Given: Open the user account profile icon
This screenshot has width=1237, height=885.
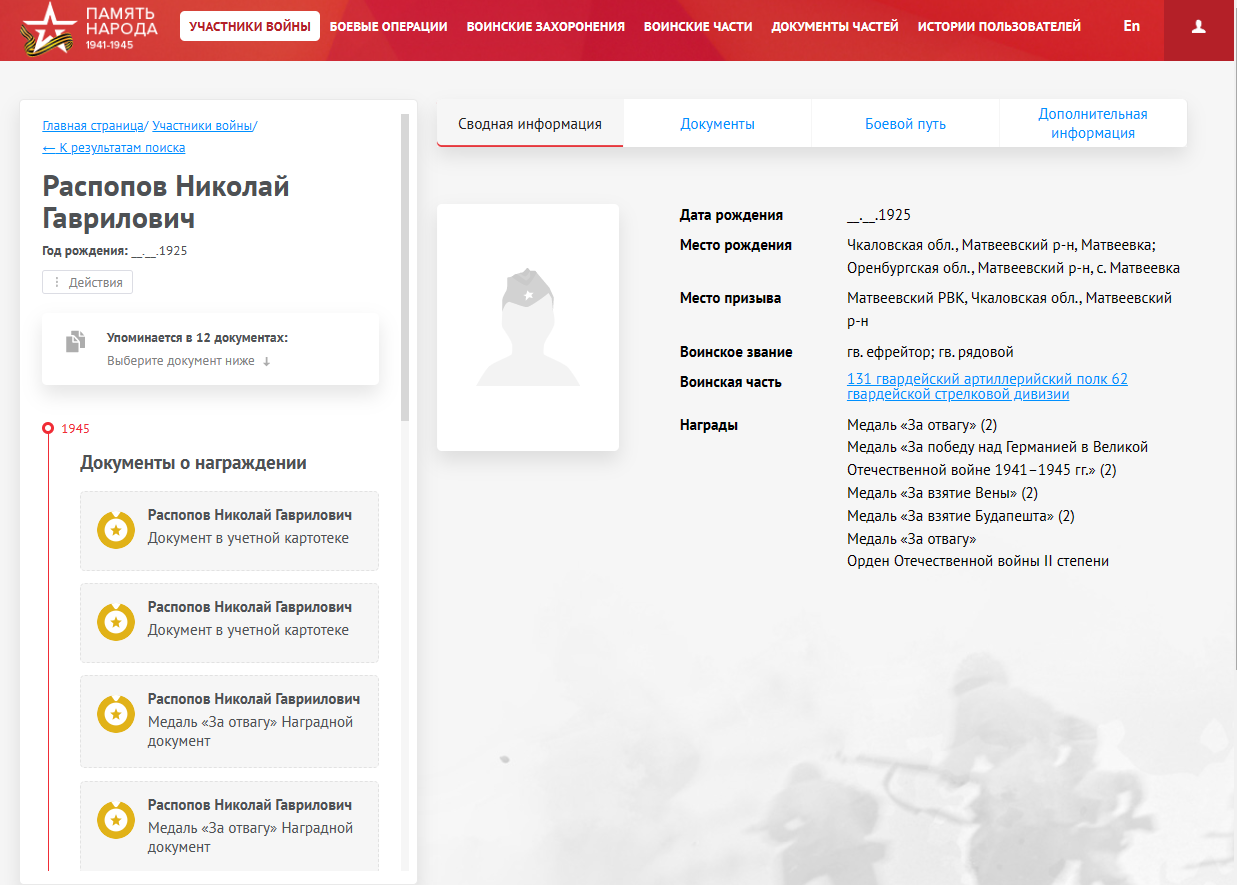Looking at the screenshot, I should (x=1199, y=27).
